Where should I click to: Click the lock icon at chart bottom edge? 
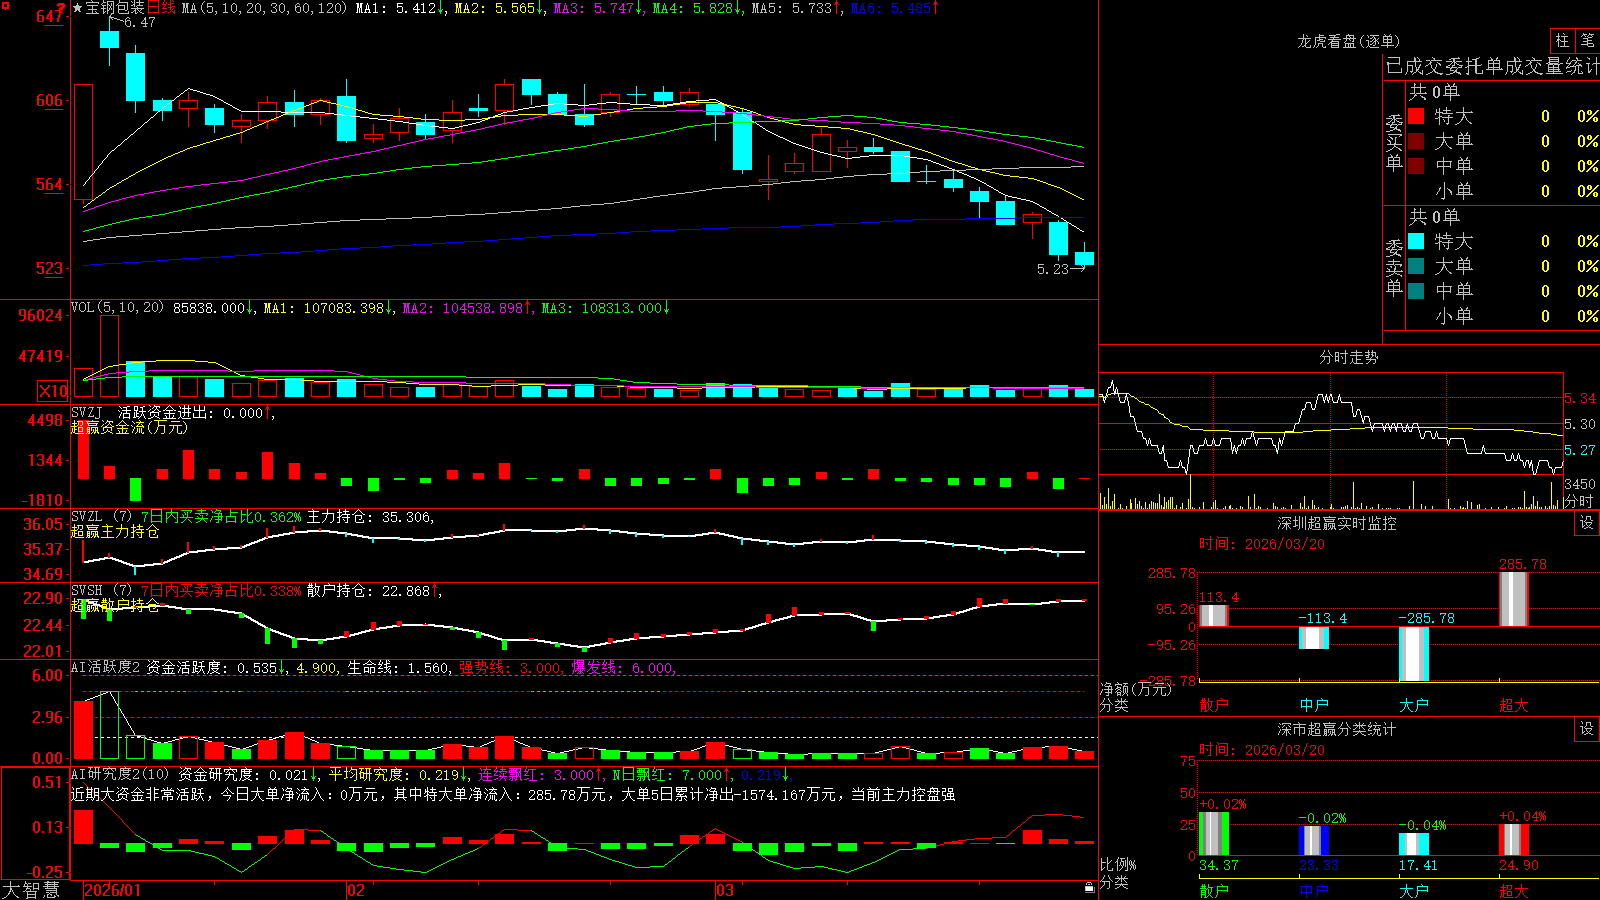click(1090, 888)
